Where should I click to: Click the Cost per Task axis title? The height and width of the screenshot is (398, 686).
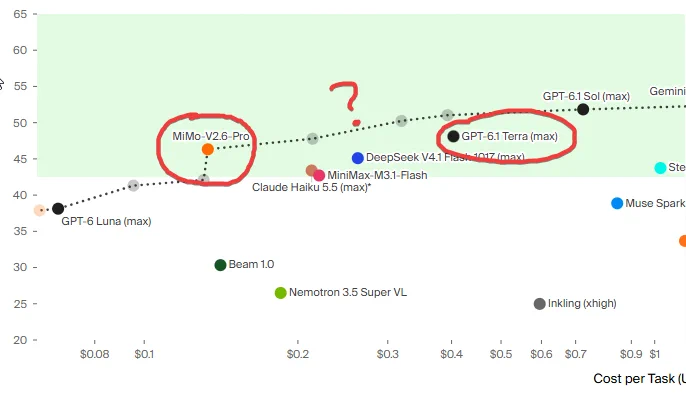639,378
